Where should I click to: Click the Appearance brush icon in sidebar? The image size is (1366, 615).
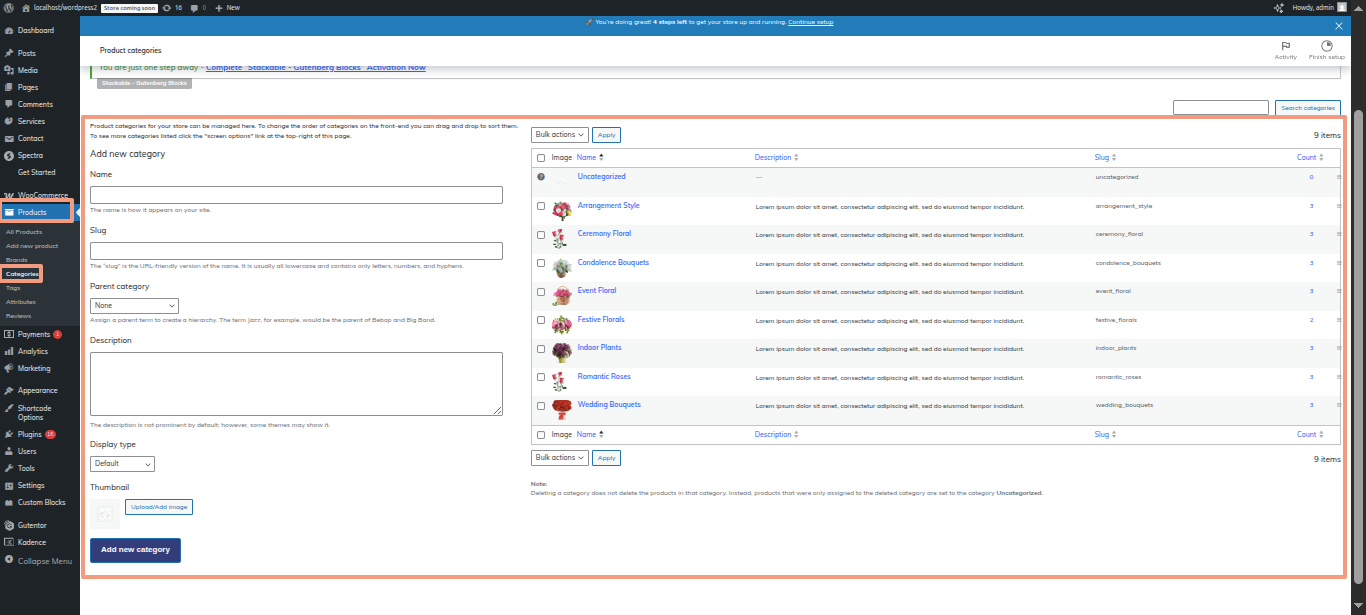click(9, 391)
